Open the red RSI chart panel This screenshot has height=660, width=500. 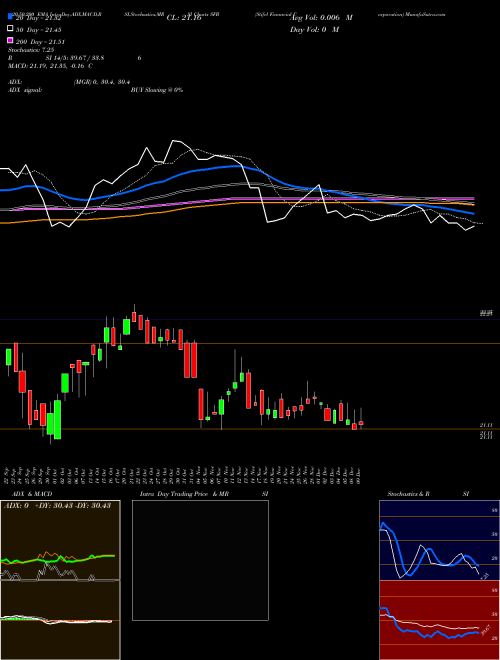tap(439, 620)
